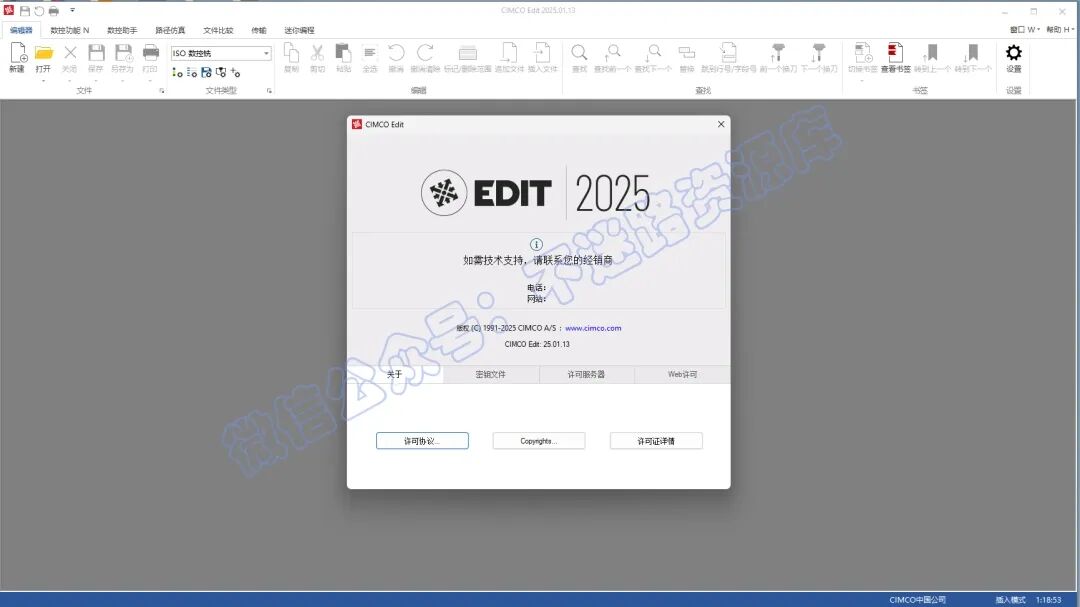The image size is (1080, 607).
Task: Click the 许可证详情 button
Action: pos(656,441)
